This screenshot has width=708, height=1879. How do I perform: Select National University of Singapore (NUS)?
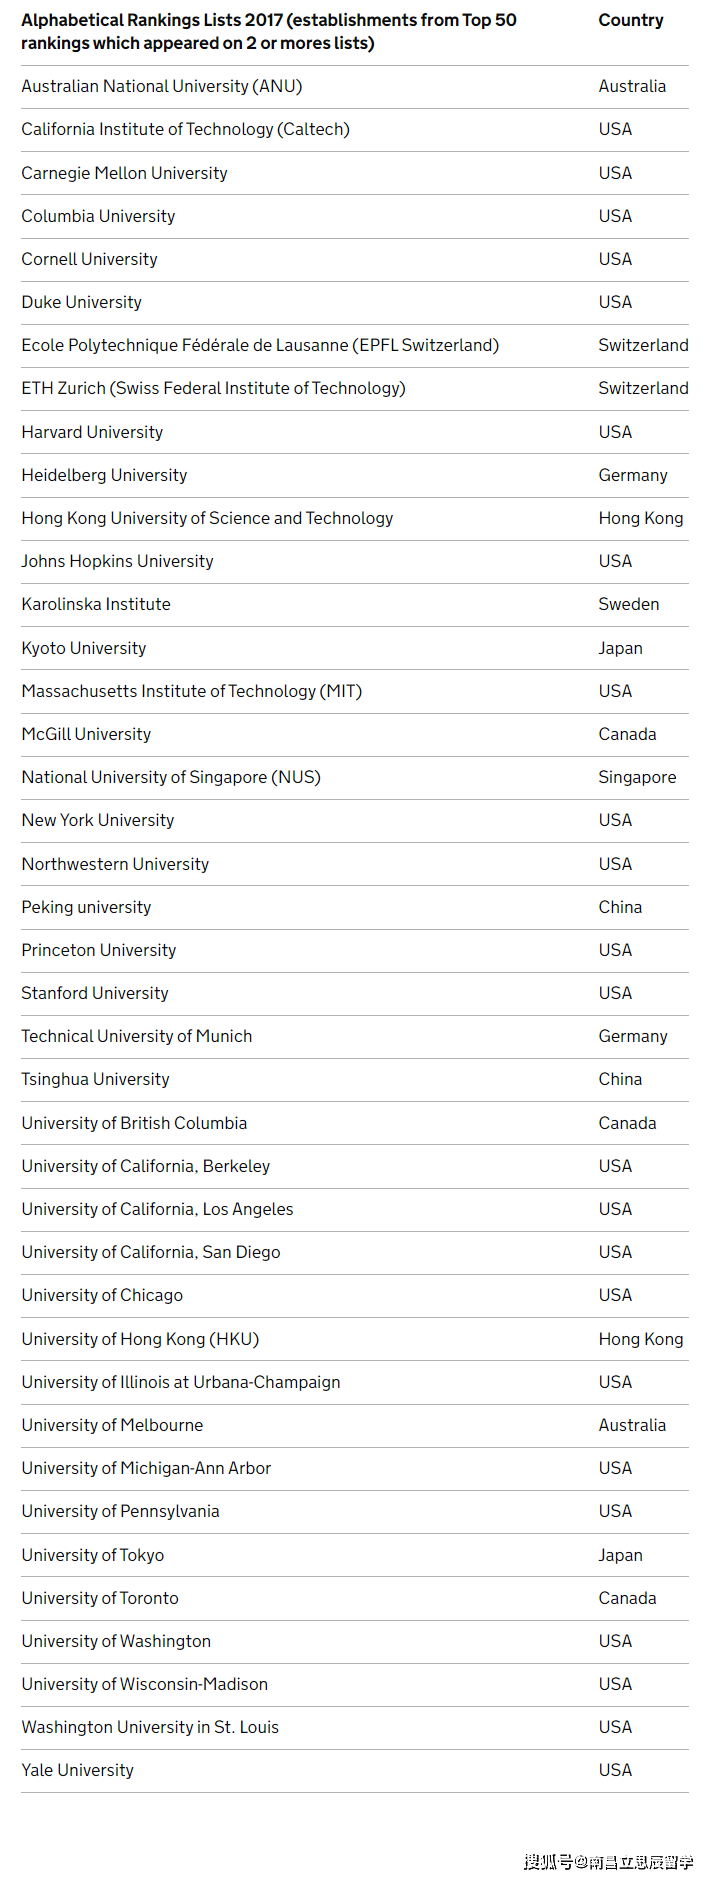(x=171, y=778)
